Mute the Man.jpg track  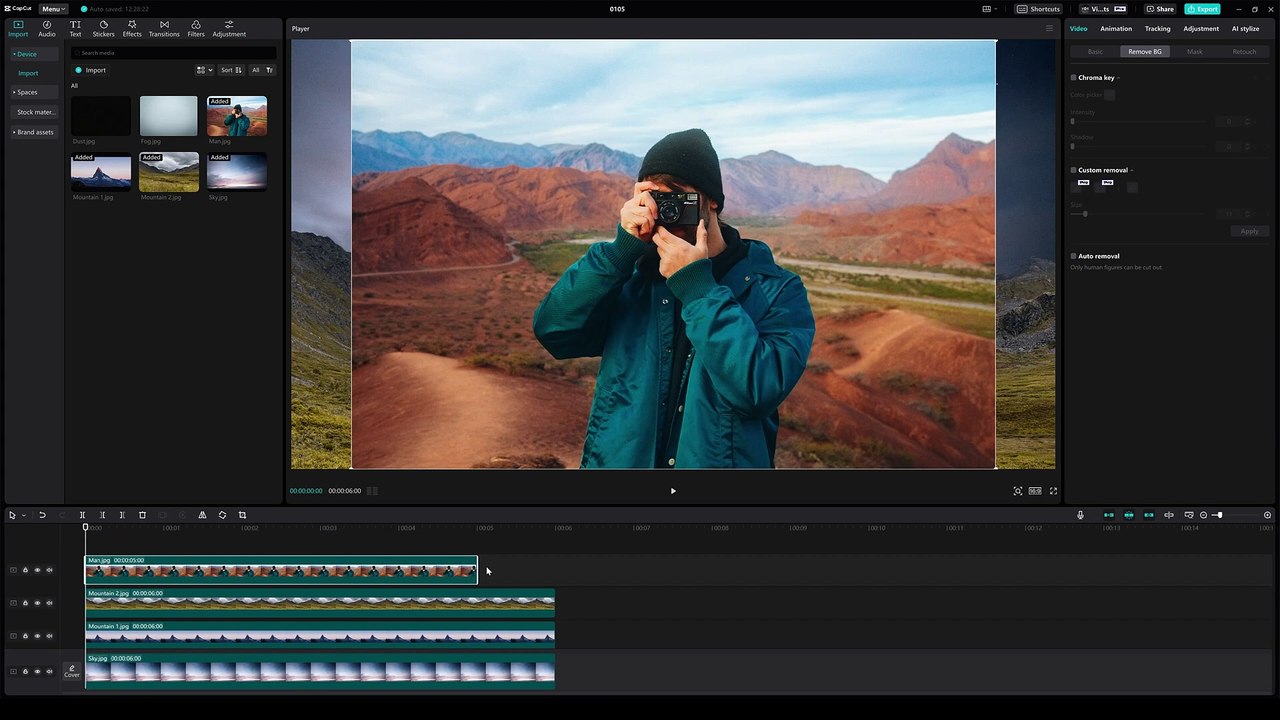pyautogui.click(x=49, y=570)
